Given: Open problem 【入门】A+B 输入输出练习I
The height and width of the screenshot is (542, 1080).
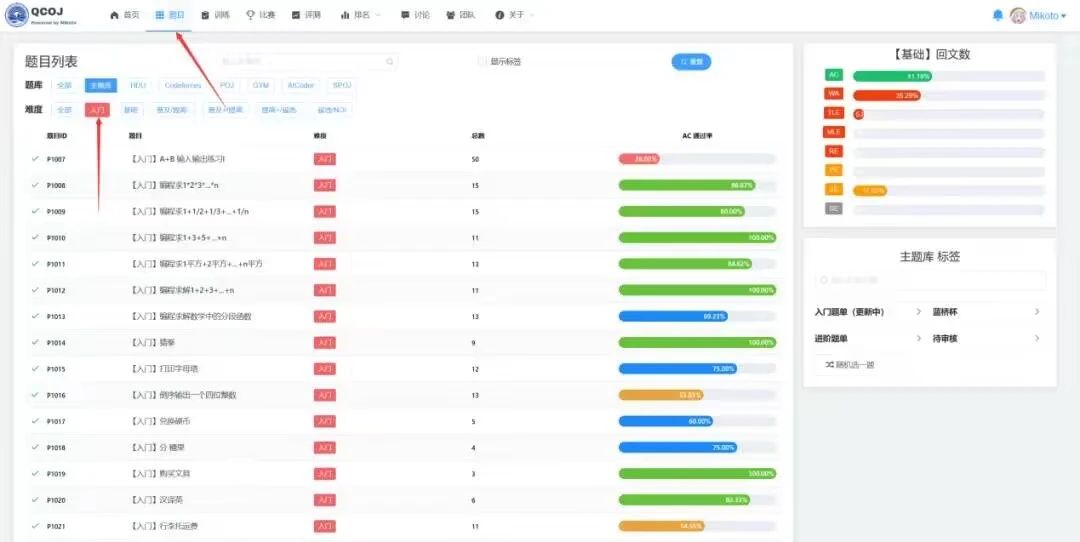Looking at the screenshot, I should [x=178, y=159].
